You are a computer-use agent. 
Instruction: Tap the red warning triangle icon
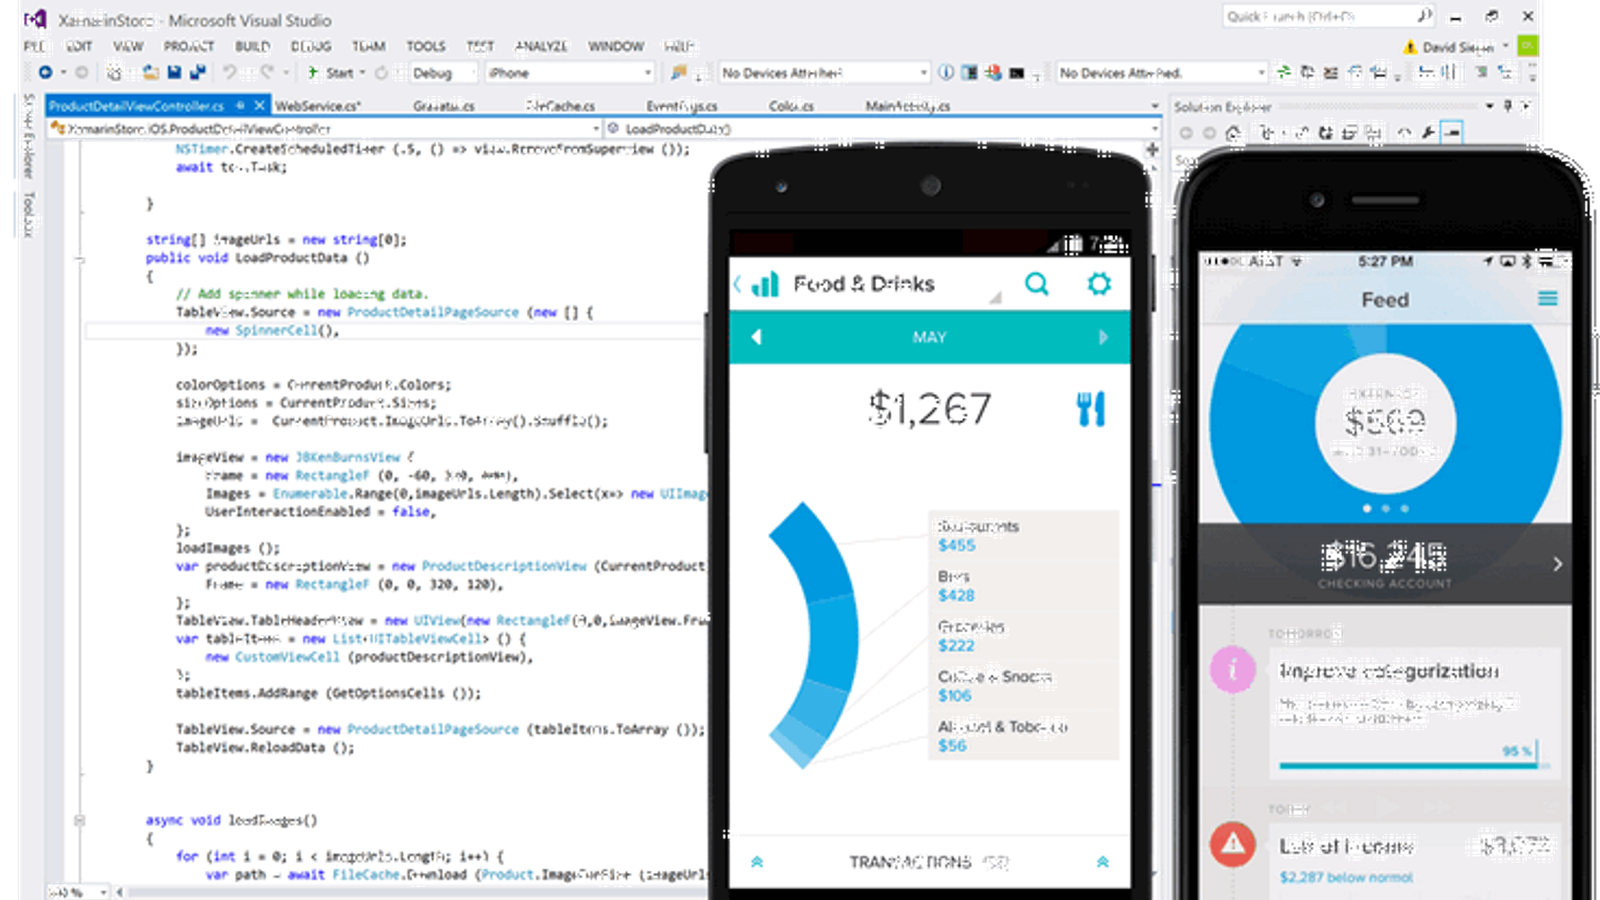point(1233,844)
